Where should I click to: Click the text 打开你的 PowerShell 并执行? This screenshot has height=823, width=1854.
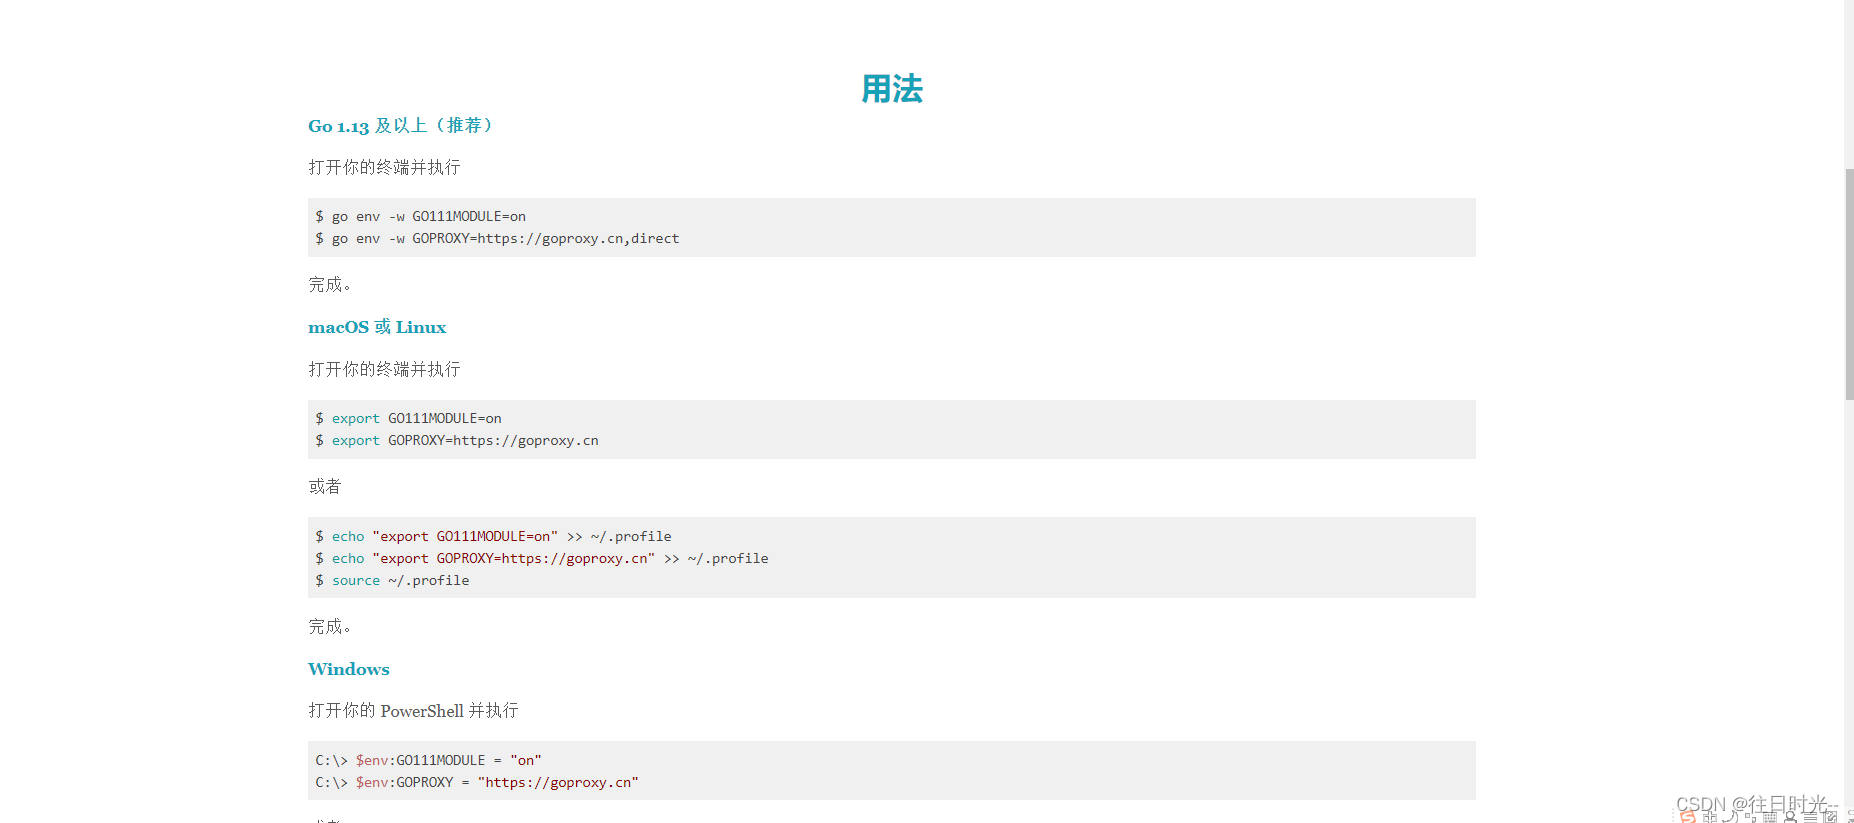pos(413,711)
